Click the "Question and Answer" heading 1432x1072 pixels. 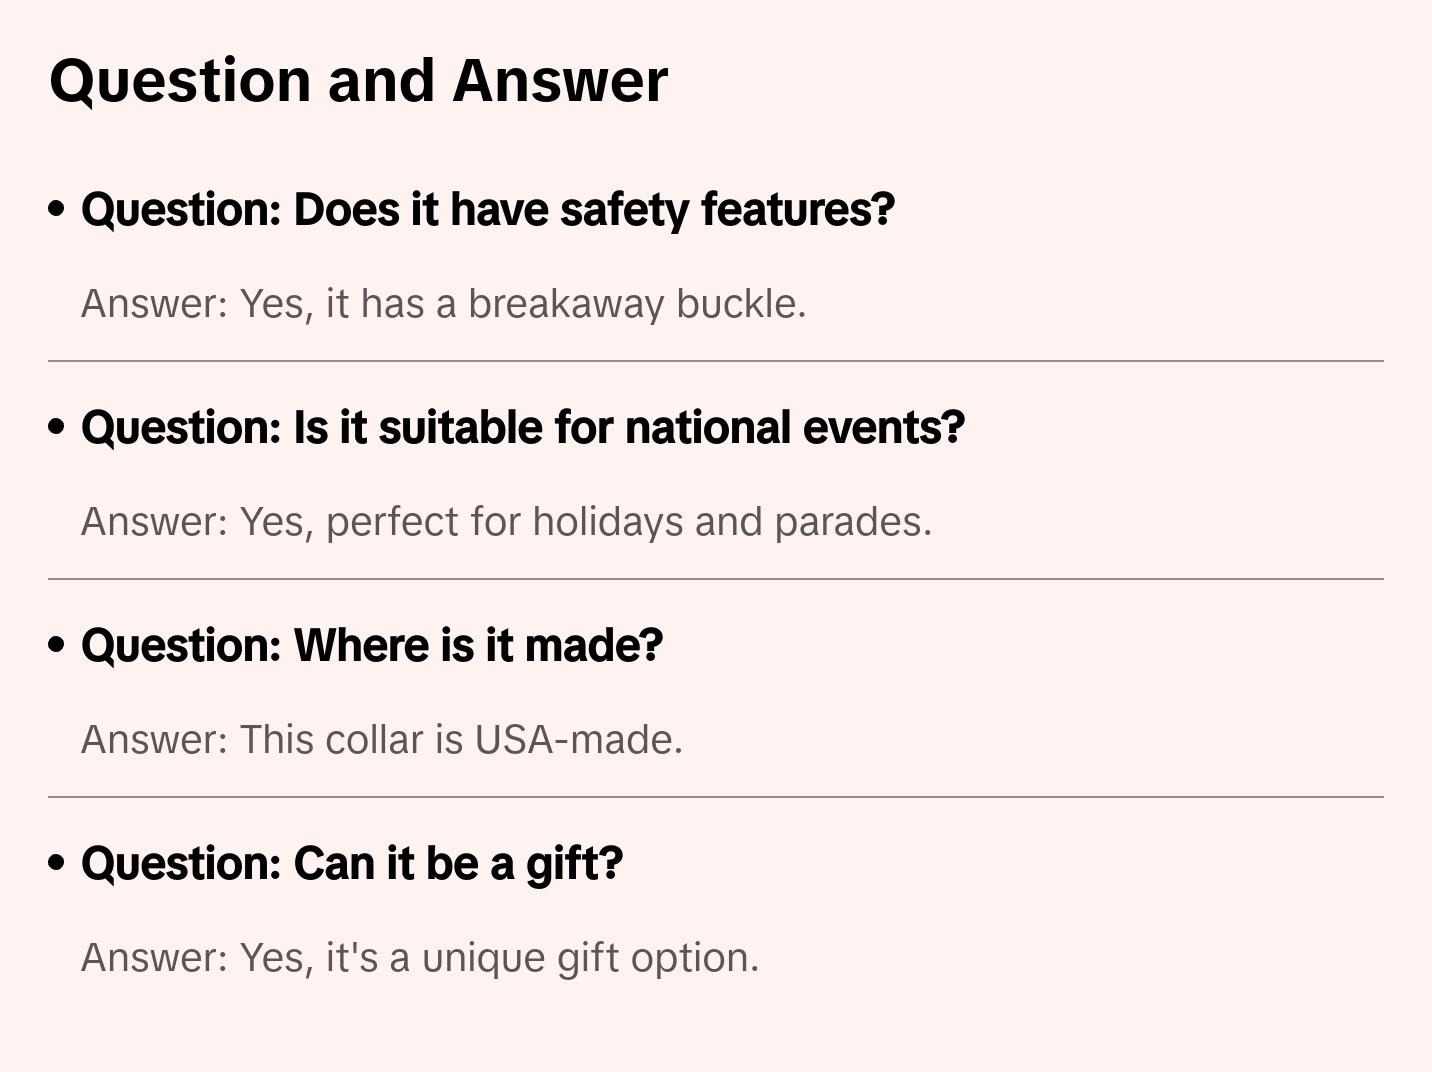tap(358, 80)
